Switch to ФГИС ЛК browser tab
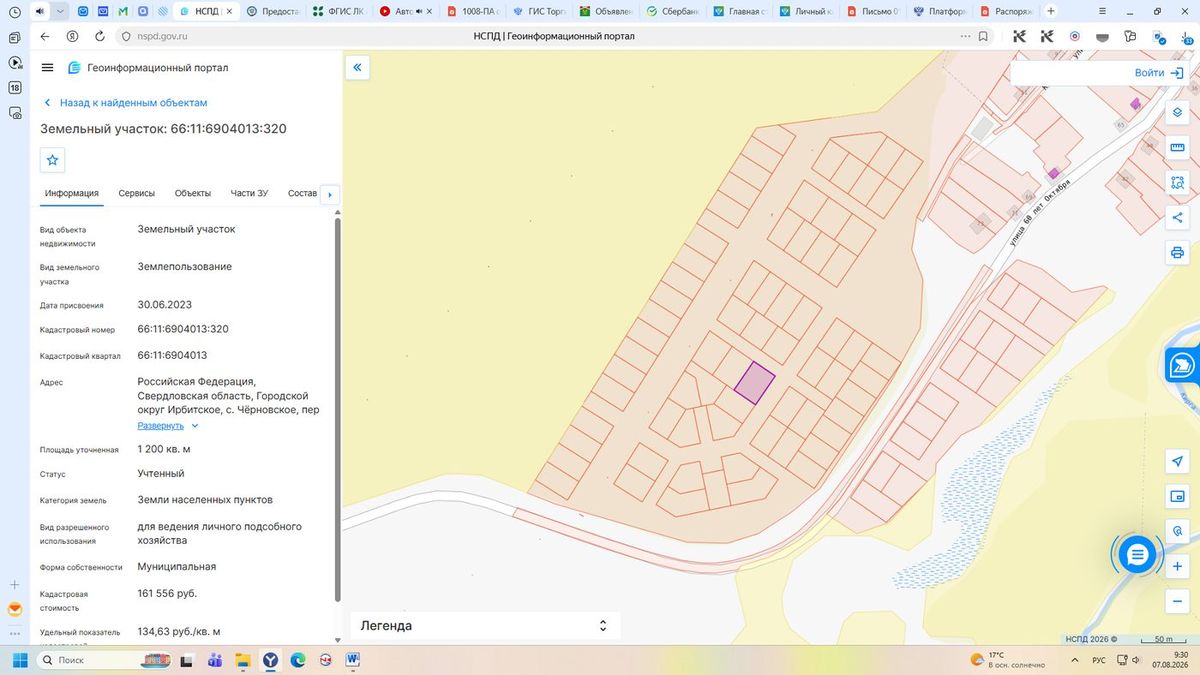This screenshot has width=1200, height=675. pyautogui.click(x=339, y=12)
